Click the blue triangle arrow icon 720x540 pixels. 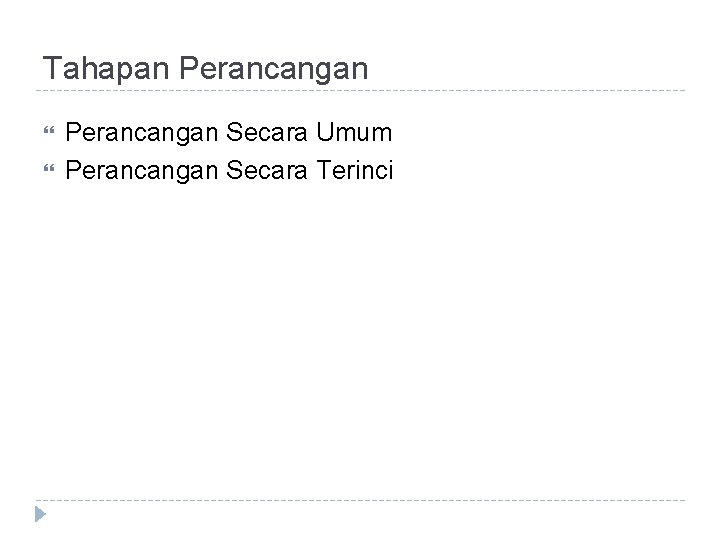pyautogui.click(x=40, y=514)
